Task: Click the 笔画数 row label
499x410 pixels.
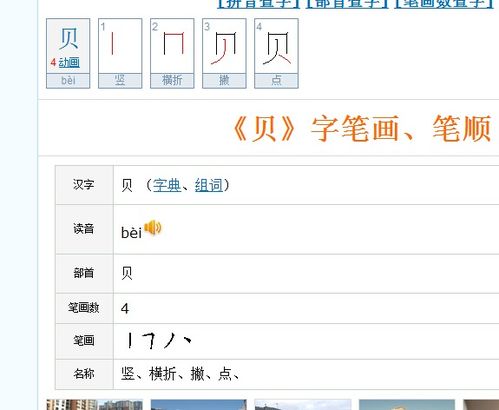Action: [84, 307]
